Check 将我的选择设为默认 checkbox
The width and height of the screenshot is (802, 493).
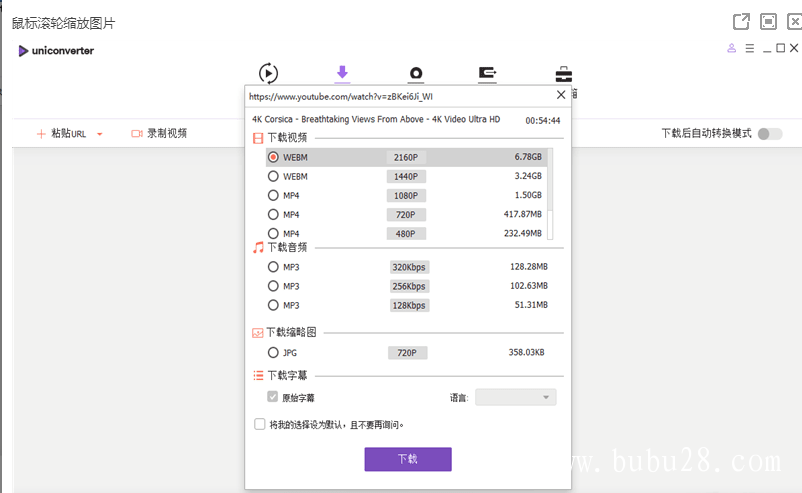coord(260,424)
